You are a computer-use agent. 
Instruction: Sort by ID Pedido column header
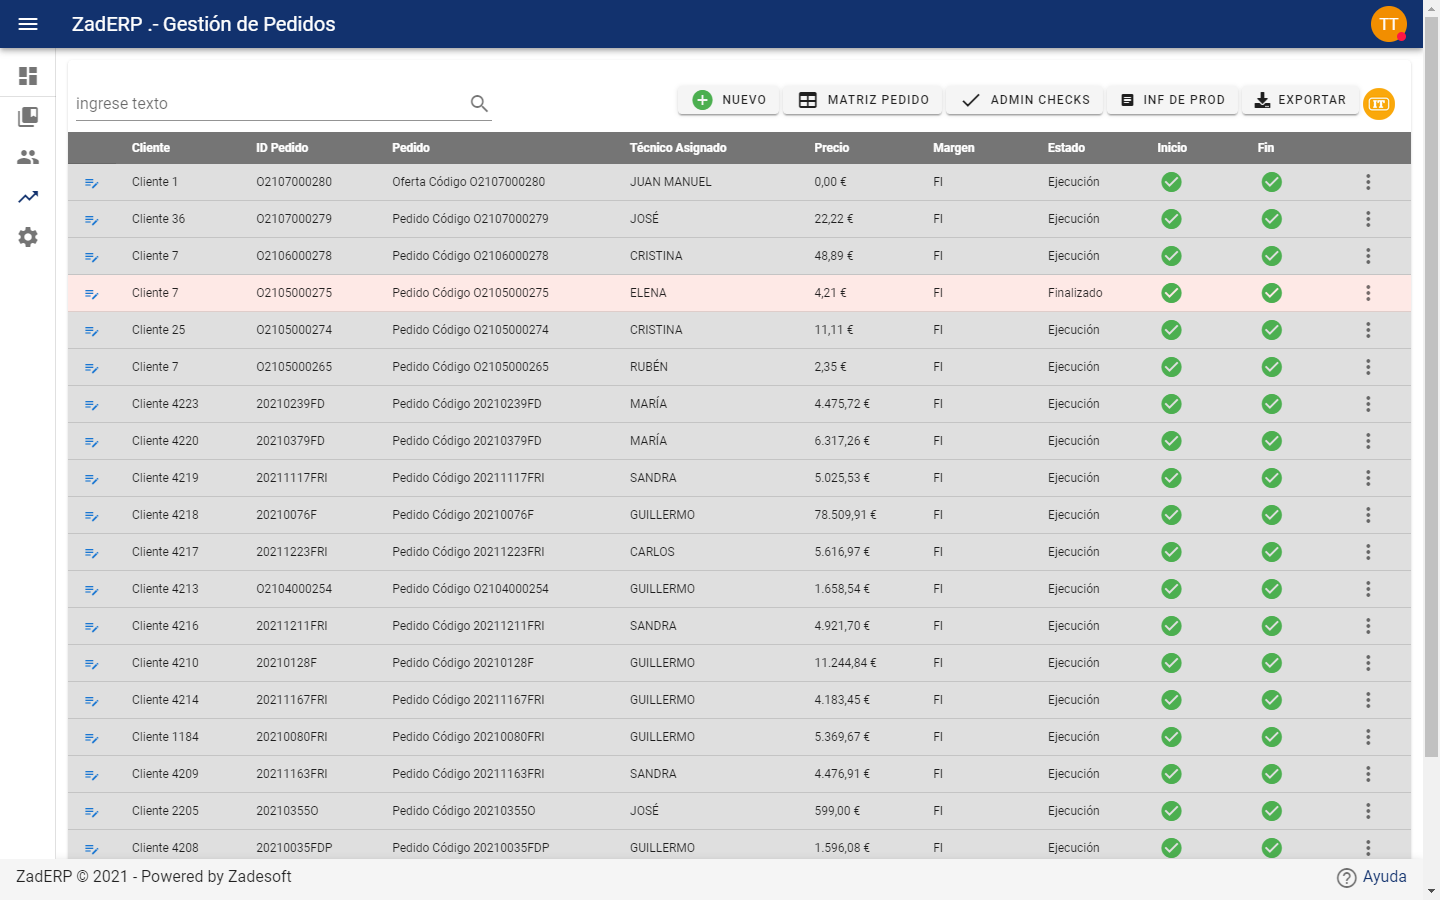tap(282, 148)
